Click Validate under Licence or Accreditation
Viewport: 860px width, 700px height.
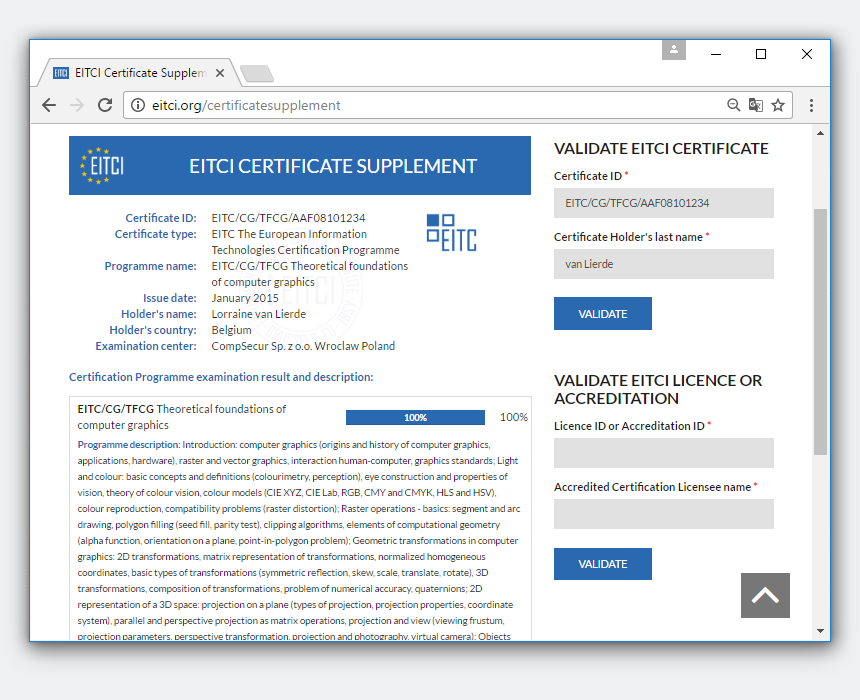pyautogui.click(x=602, y=564)
